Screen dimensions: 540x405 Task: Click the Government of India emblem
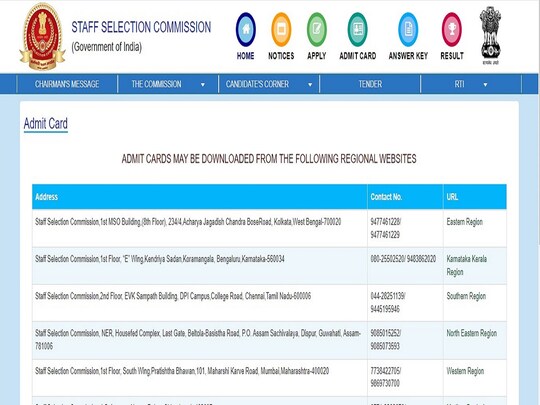(x=490, y=35)
